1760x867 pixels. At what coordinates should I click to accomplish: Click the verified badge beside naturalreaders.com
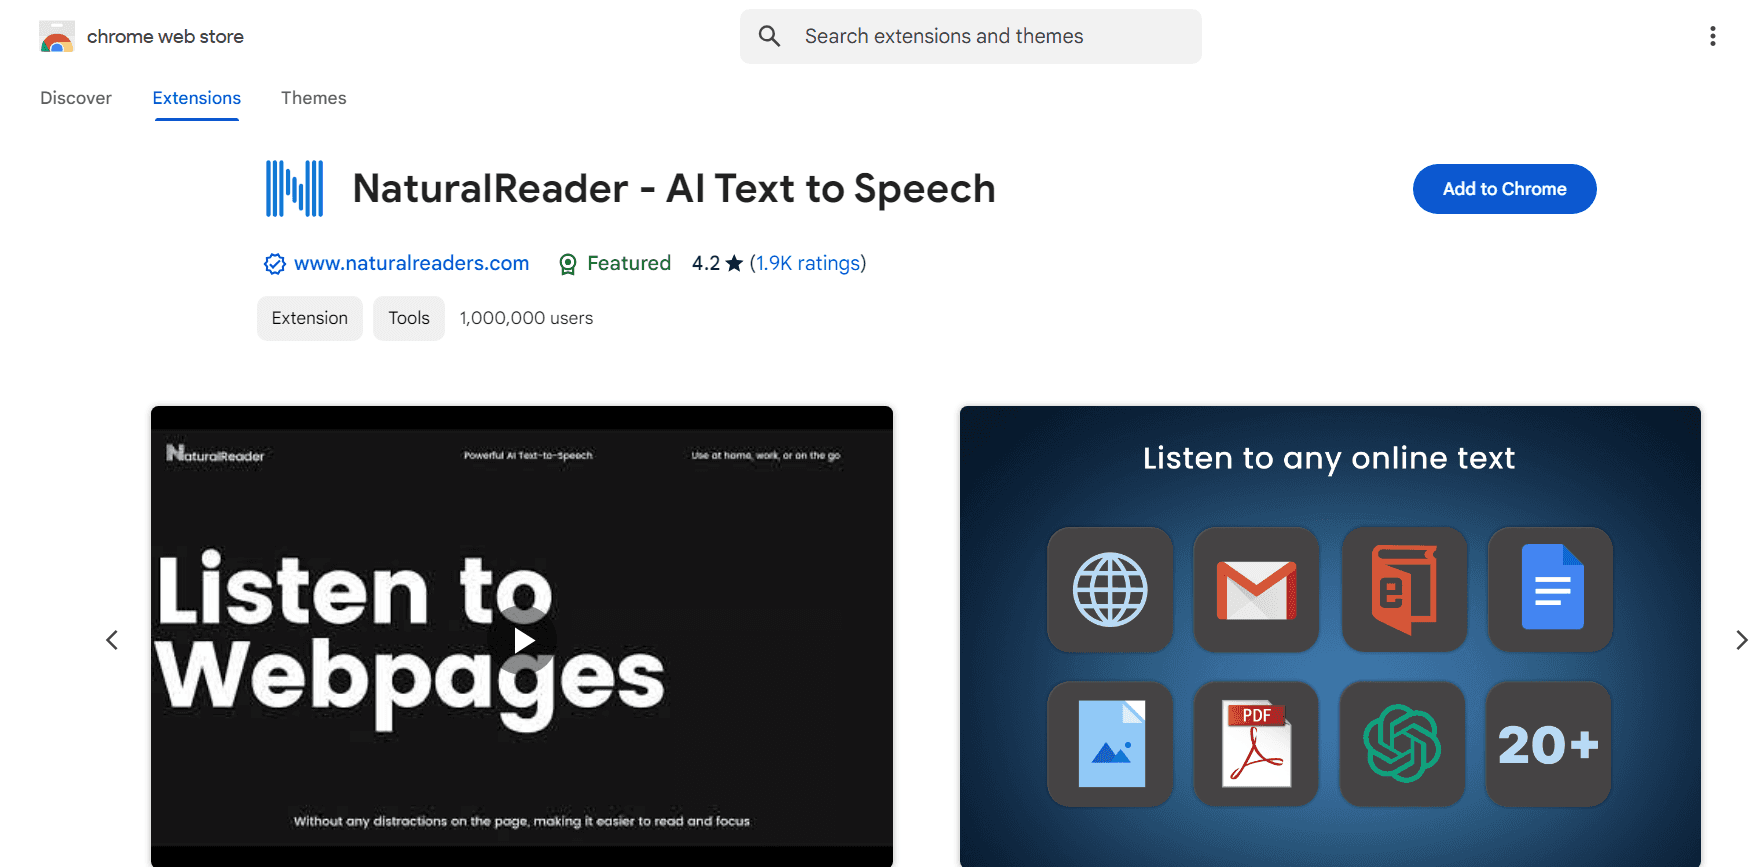(x=275, y=264)
